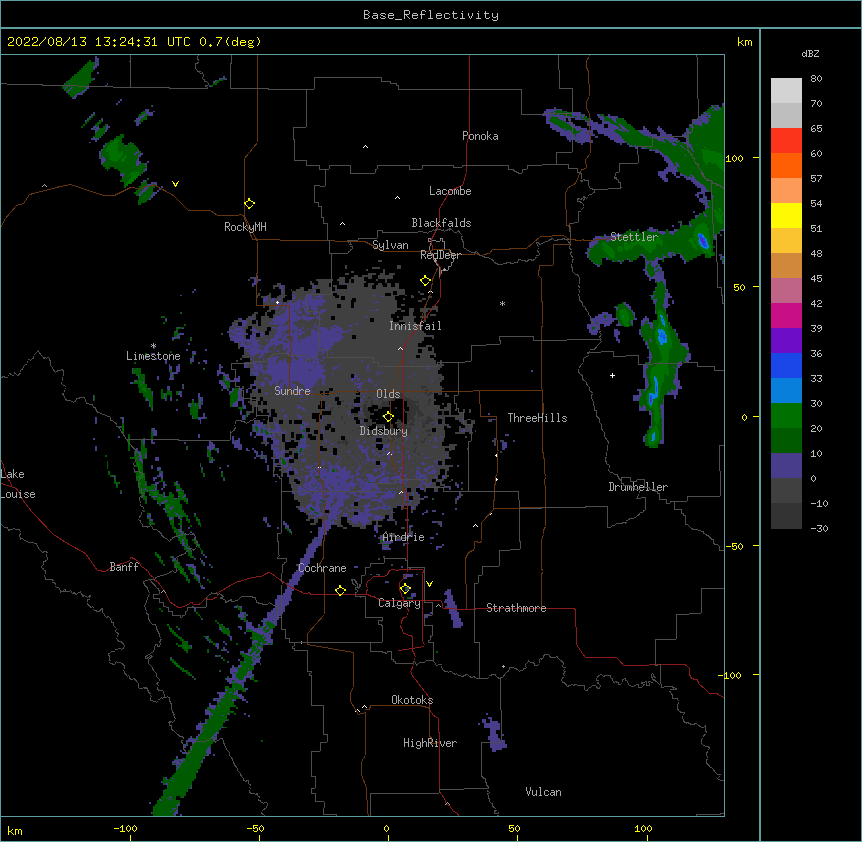
Task: Click the 80 value at legend top
Action: click(x=816, y=79)
